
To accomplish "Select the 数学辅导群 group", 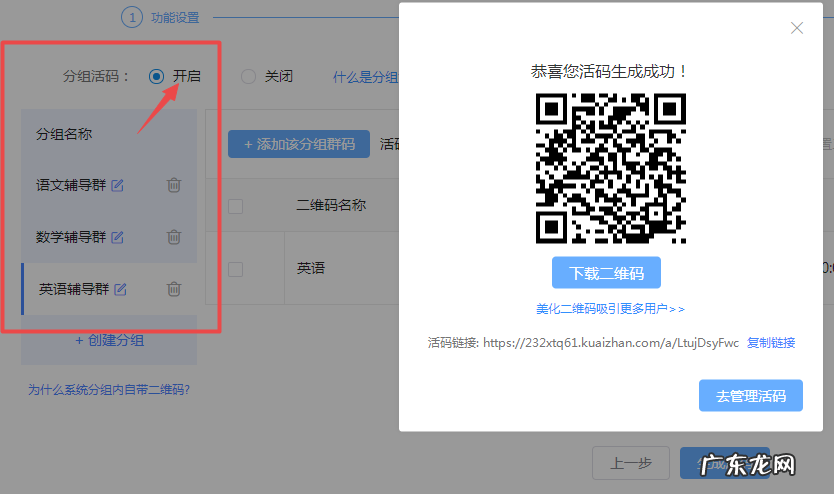I will pos(71,237).
